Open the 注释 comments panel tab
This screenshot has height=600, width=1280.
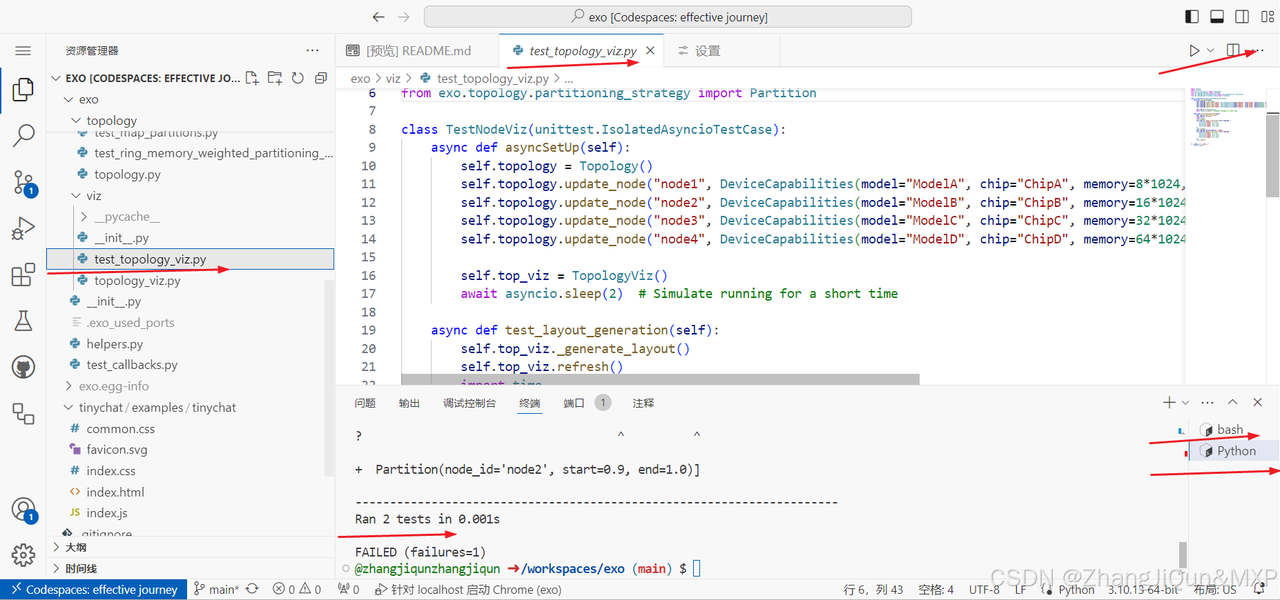[x=643, y=403]
